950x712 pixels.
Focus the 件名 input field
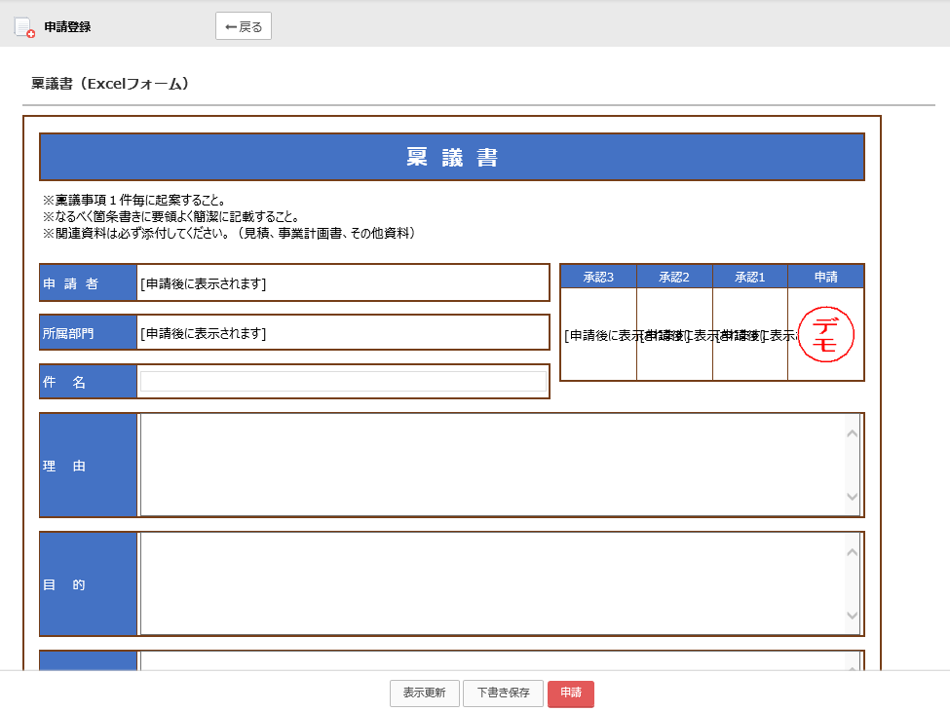pos(343,381)
